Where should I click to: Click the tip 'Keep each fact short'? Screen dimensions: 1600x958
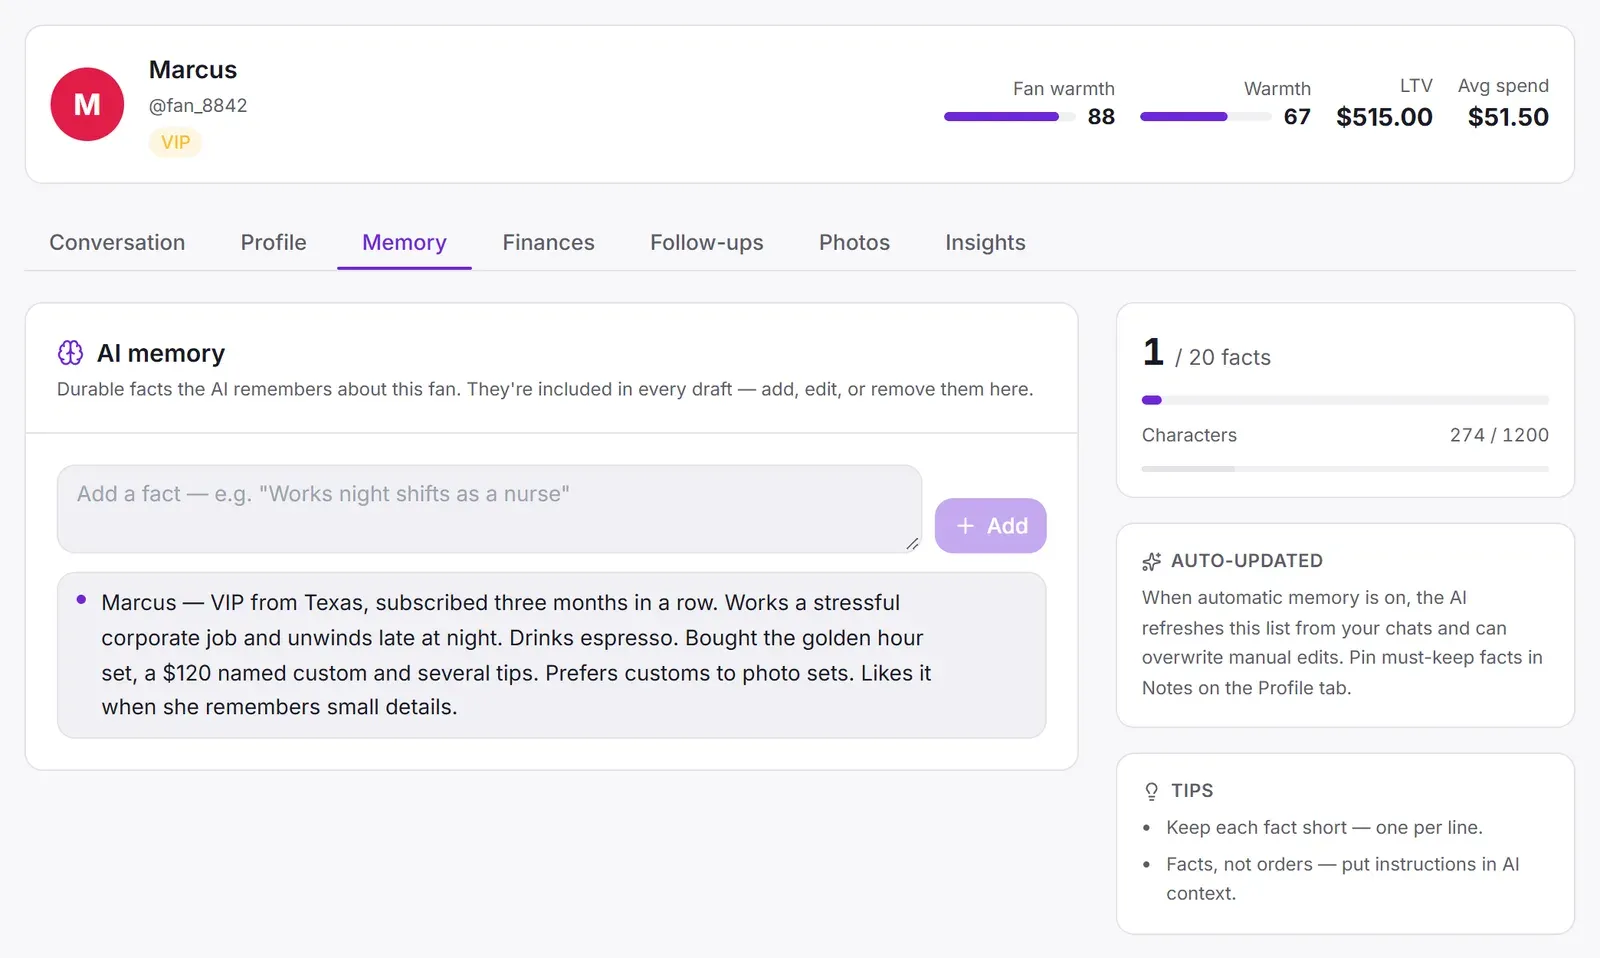coord(1324,828)
